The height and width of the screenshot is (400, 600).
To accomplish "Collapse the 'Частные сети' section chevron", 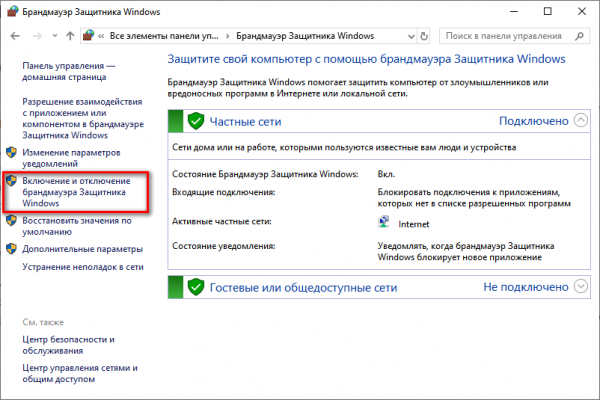I will click(x=581, y=121).
